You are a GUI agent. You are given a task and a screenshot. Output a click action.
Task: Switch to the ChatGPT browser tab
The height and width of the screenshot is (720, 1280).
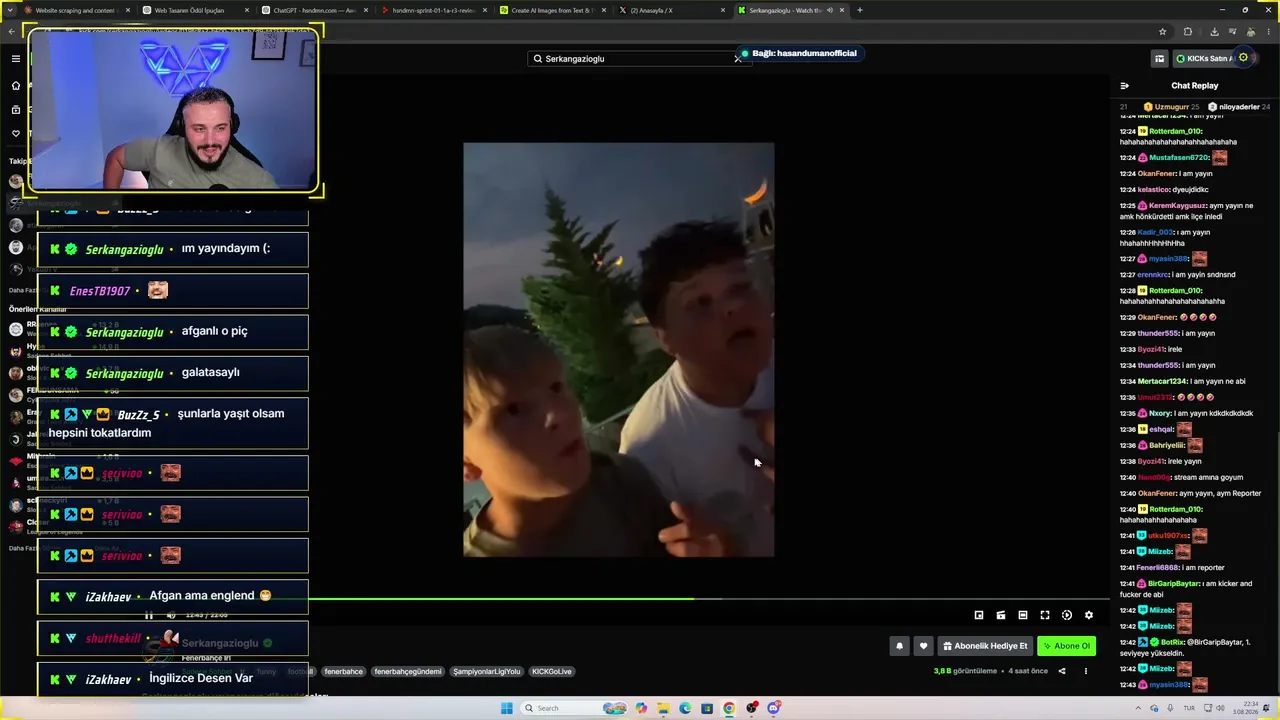(313, 10)
